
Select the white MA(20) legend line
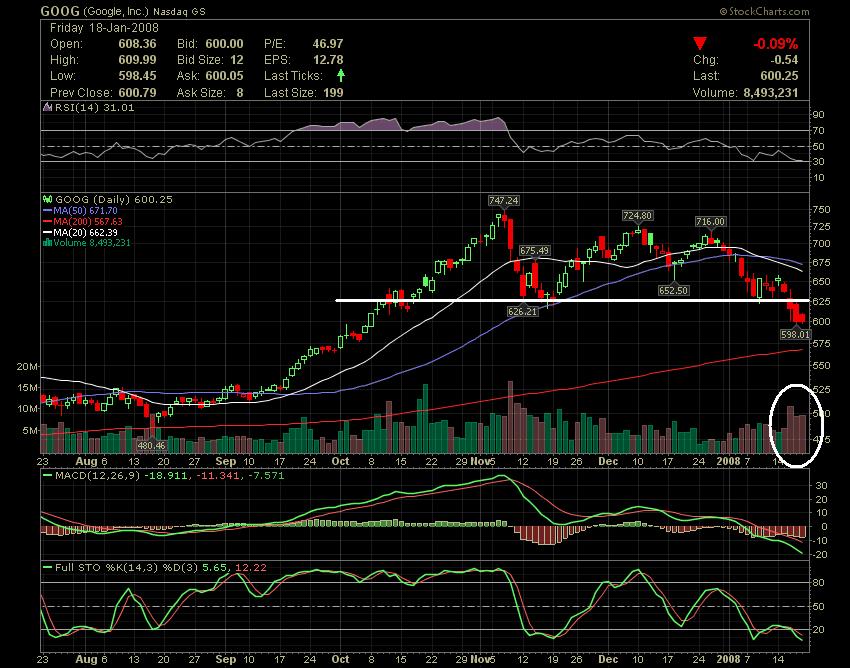click(x=47, y=232)
